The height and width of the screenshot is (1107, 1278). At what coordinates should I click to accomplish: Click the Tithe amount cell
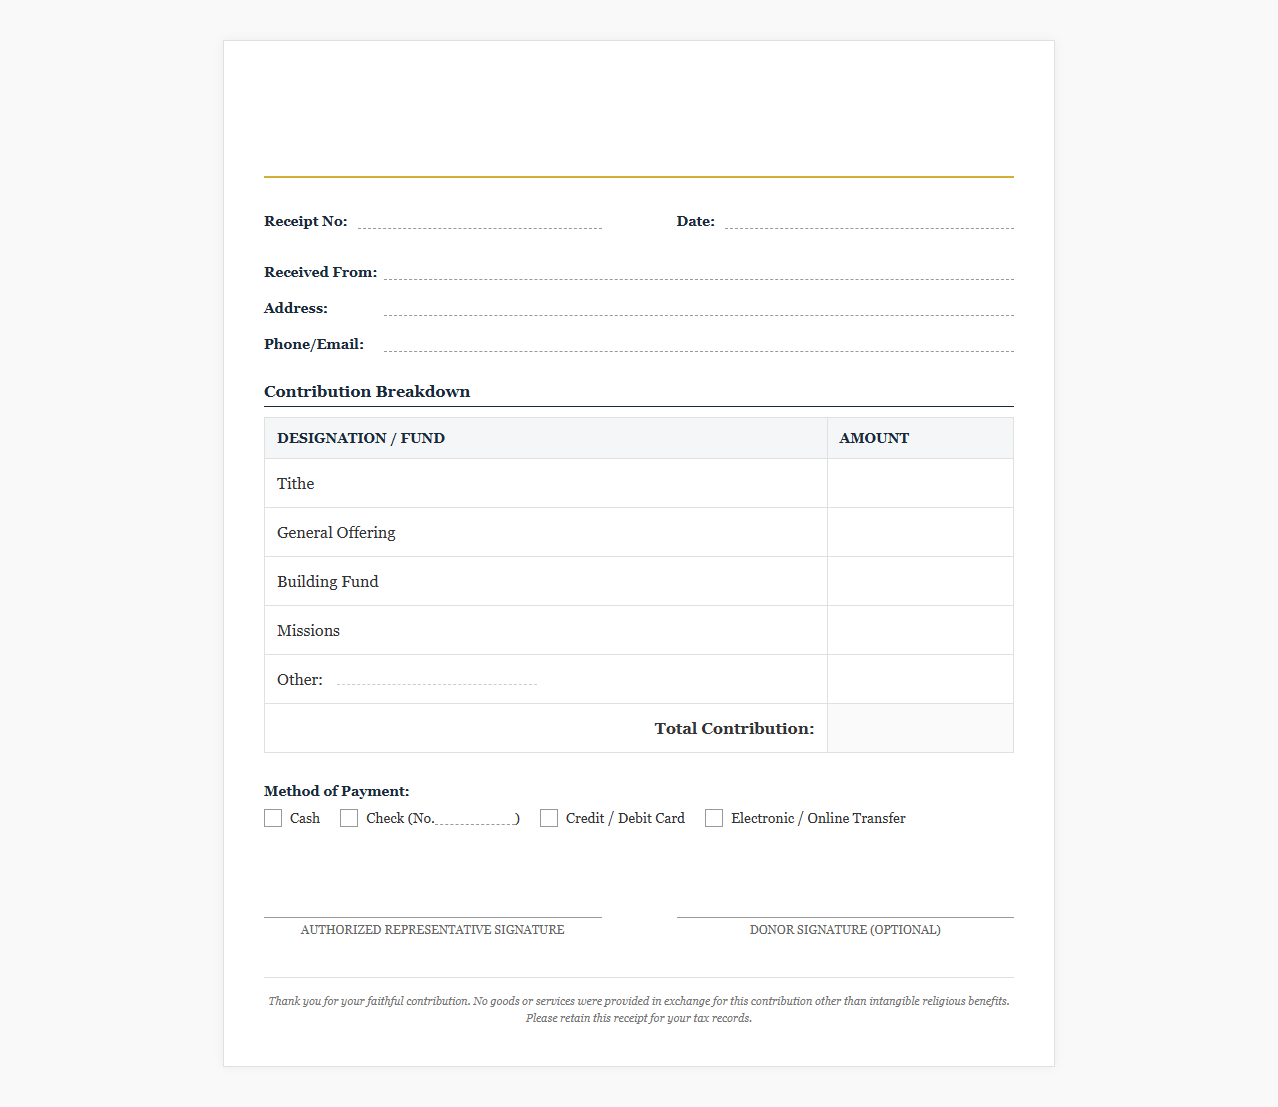920,483
